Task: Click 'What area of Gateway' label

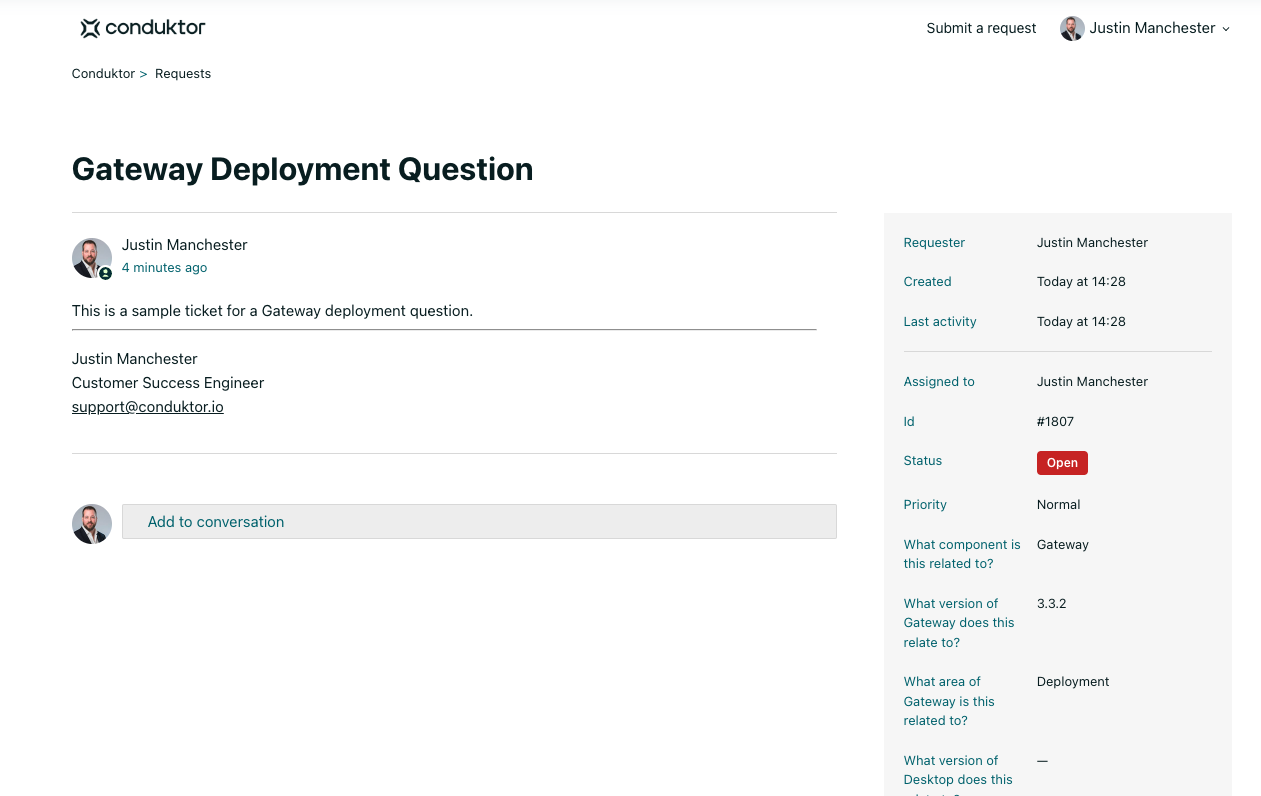Action: coord(950,701)
